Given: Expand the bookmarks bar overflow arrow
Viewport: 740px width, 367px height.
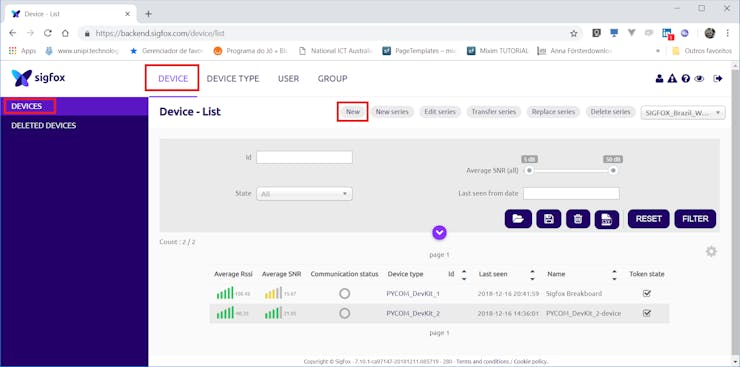Looking at the screenshot, I should point(658,50).
